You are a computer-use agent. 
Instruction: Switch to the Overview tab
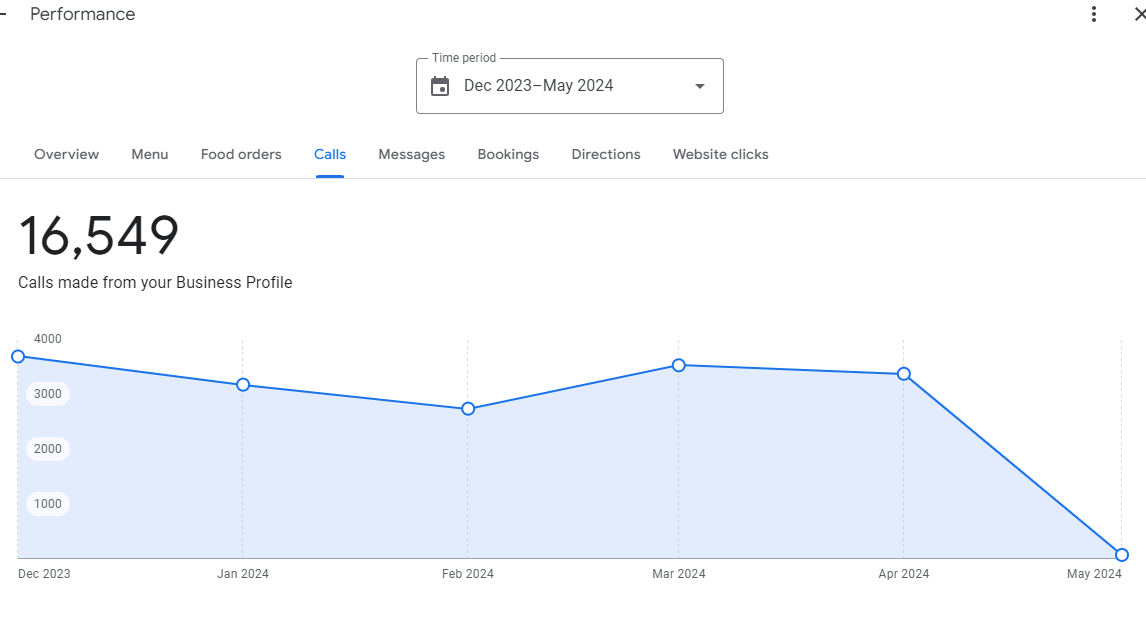pos(66,154)
